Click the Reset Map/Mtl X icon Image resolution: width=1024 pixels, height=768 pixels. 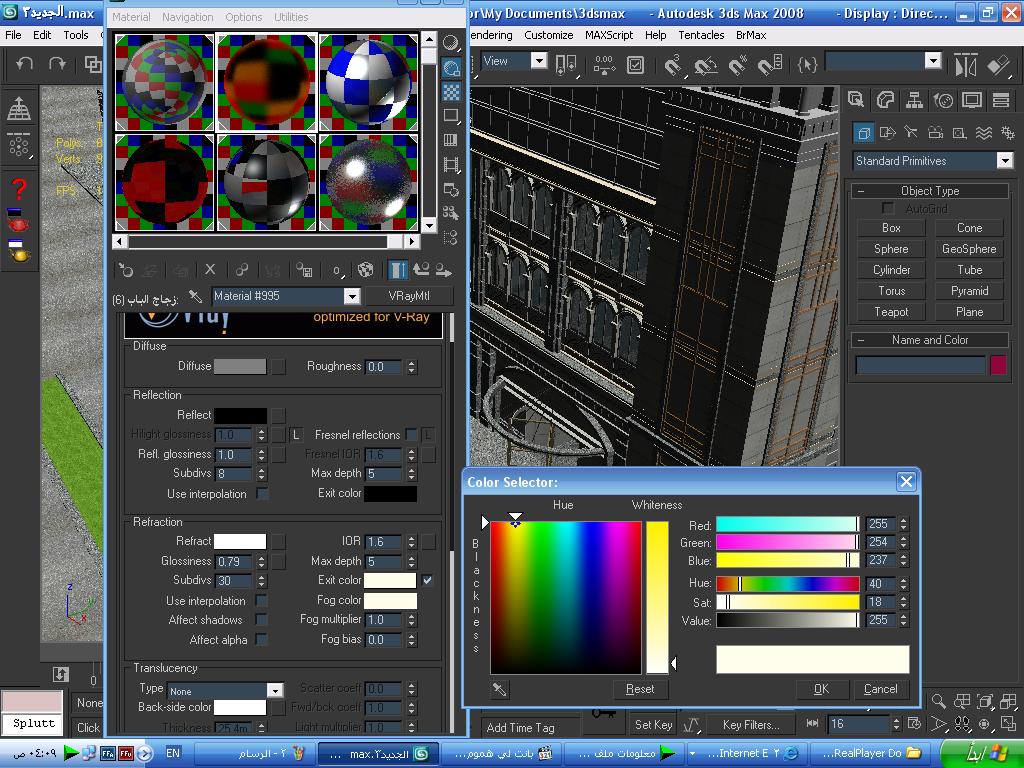210,269
